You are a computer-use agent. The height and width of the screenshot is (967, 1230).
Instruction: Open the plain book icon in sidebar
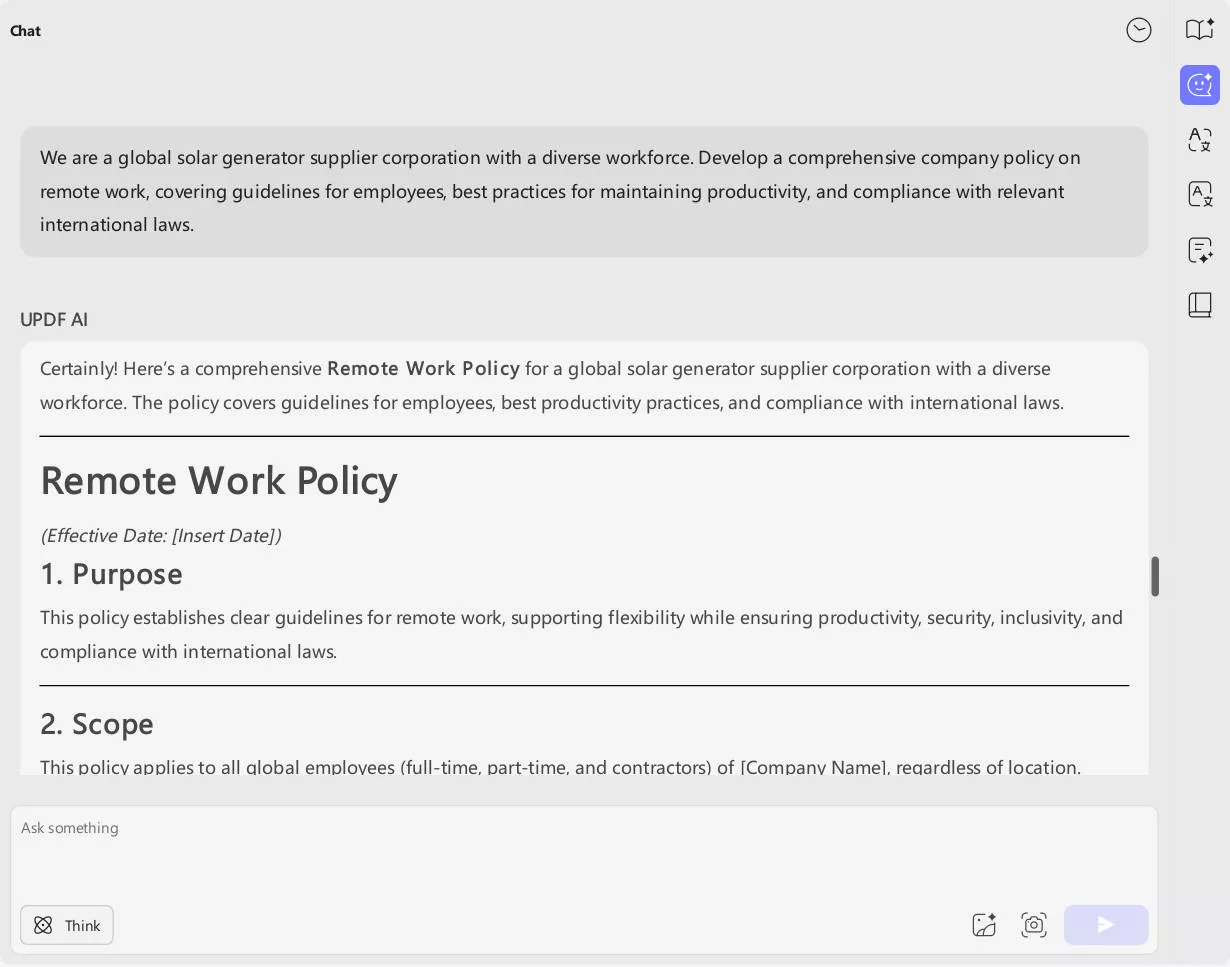[x=1199, y=304]
